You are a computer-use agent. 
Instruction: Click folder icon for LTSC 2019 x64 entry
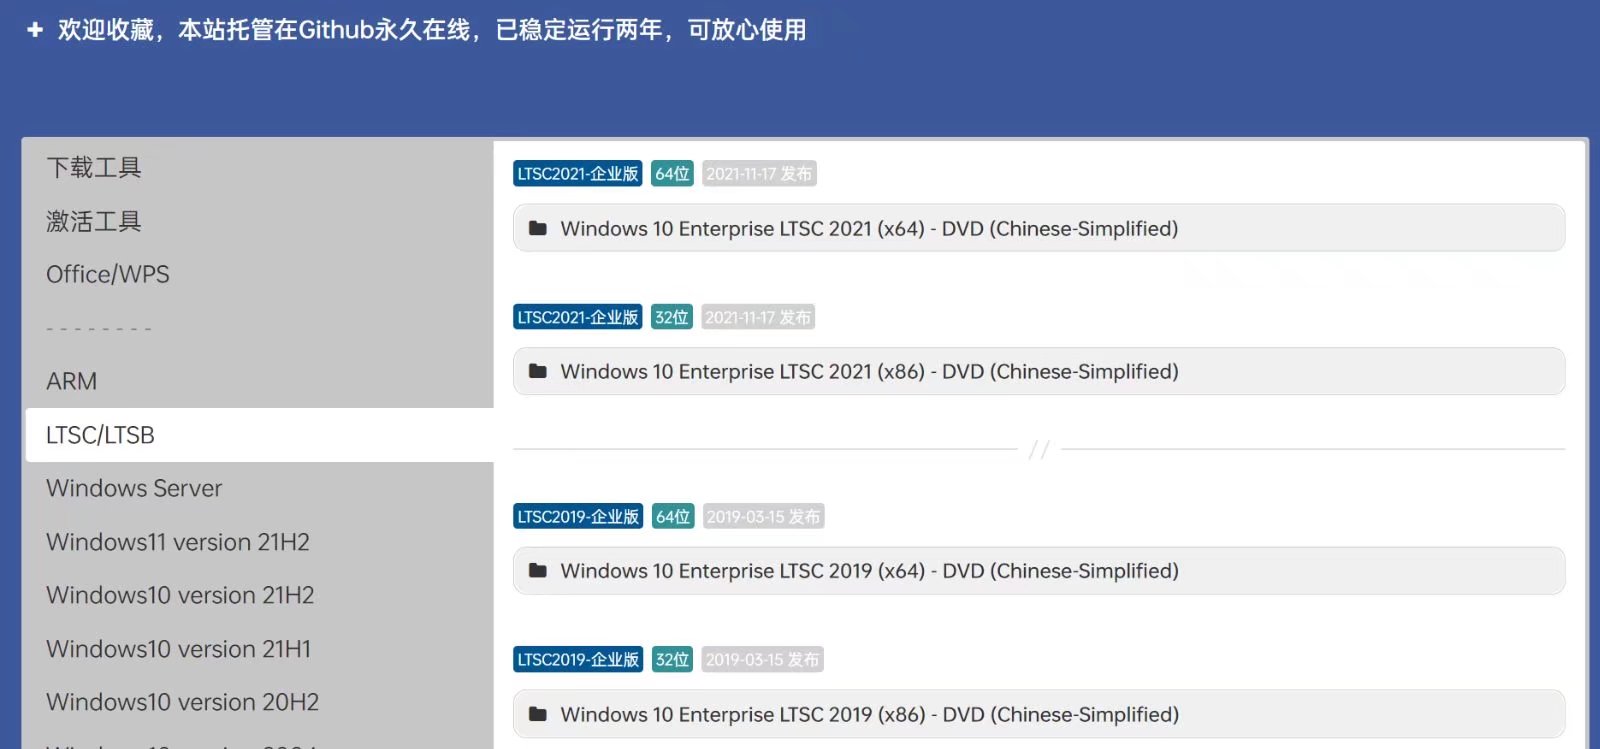click(538, 571)
